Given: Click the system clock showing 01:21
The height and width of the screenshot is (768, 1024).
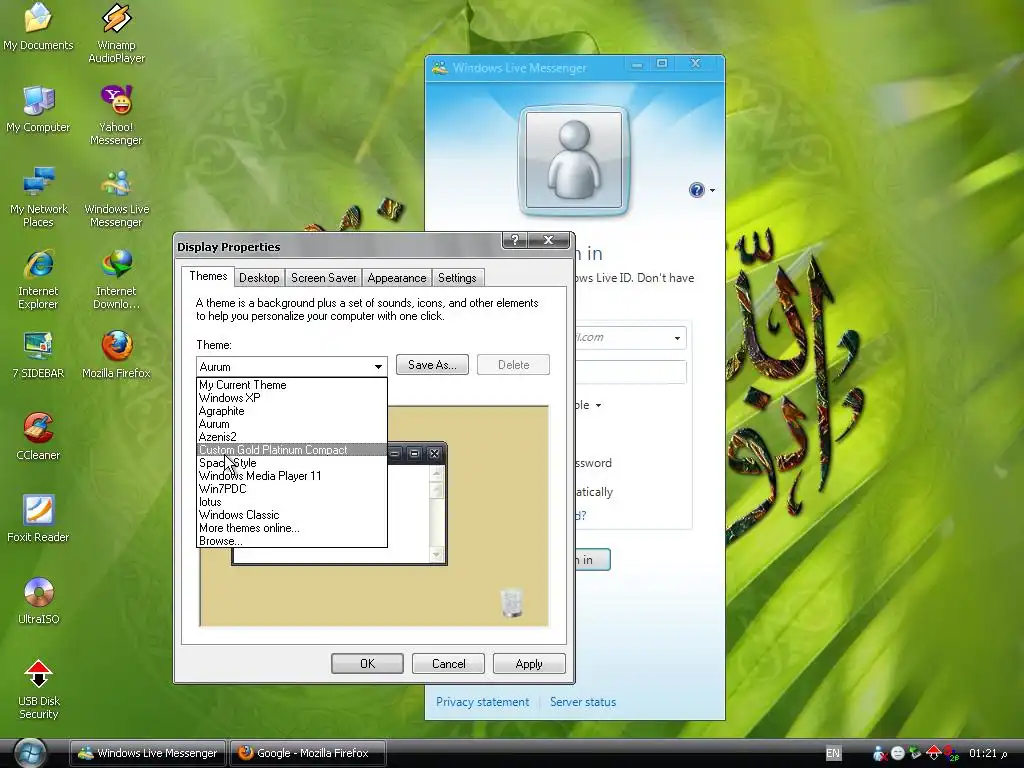Looking at the screenshot, I should click(988, 753).
